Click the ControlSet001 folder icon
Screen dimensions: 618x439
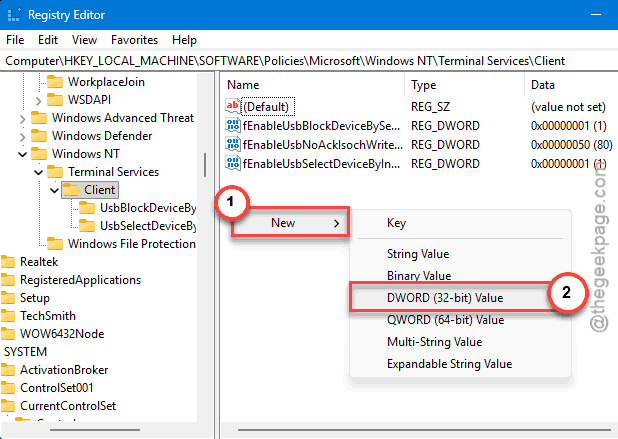click(x=8, y=388)
